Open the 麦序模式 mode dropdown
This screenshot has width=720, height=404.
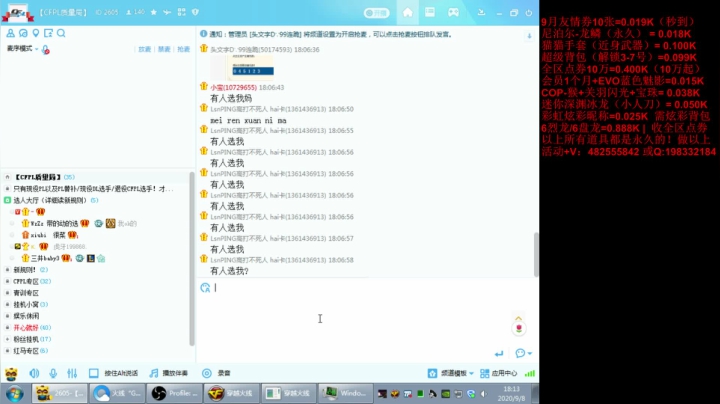(x=22, y=49)
